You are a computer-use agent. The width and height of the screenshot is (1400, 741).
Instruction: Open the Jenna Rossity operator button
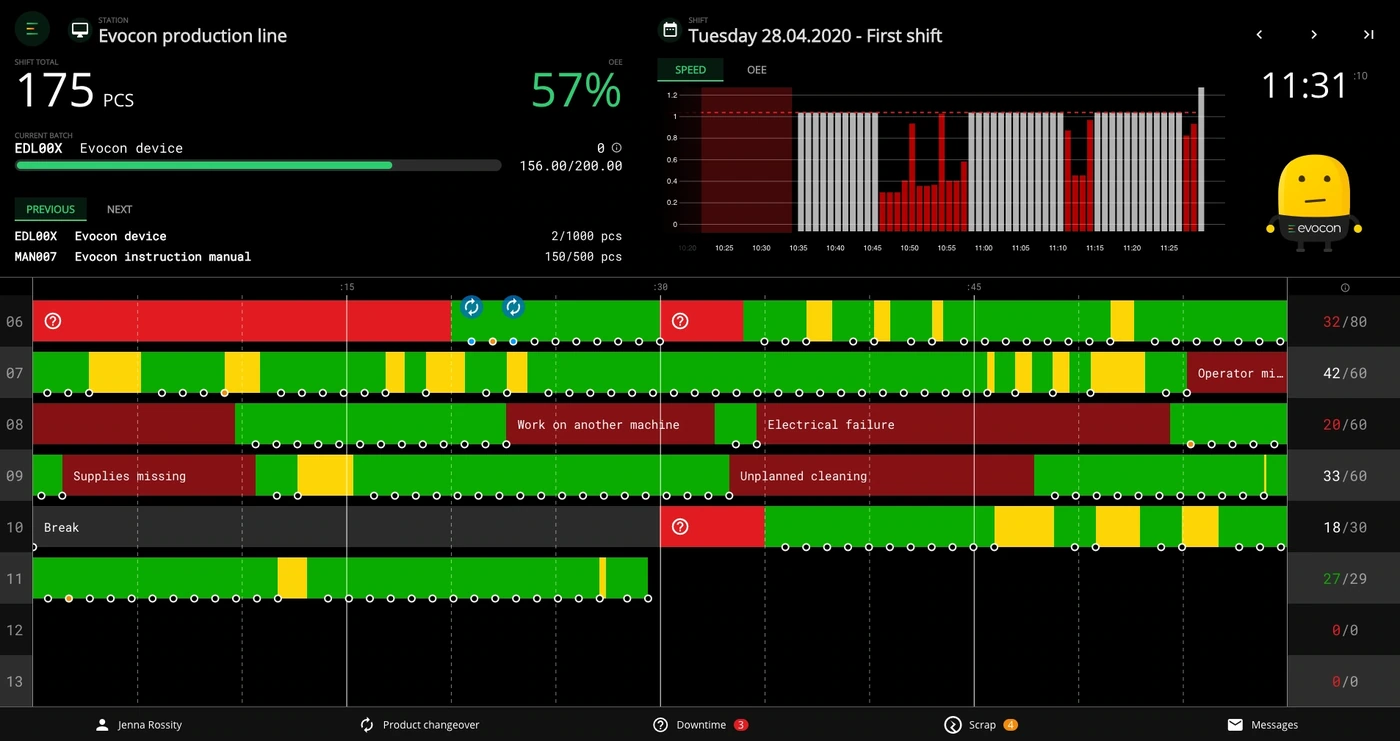(x=139, y=725)
